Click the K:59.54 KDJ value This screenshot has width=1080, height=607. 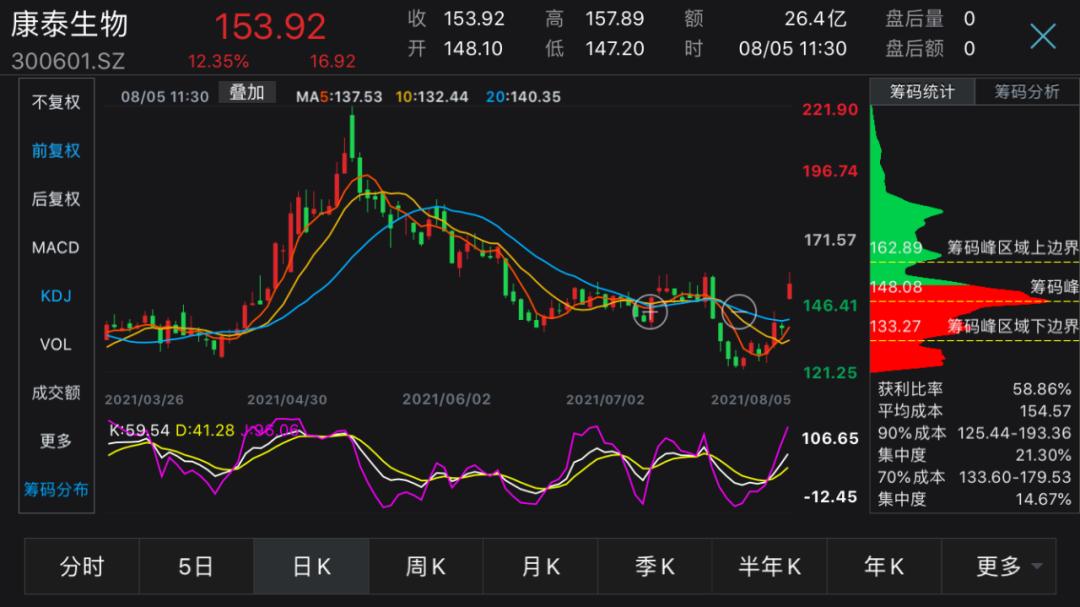[139, 431]
